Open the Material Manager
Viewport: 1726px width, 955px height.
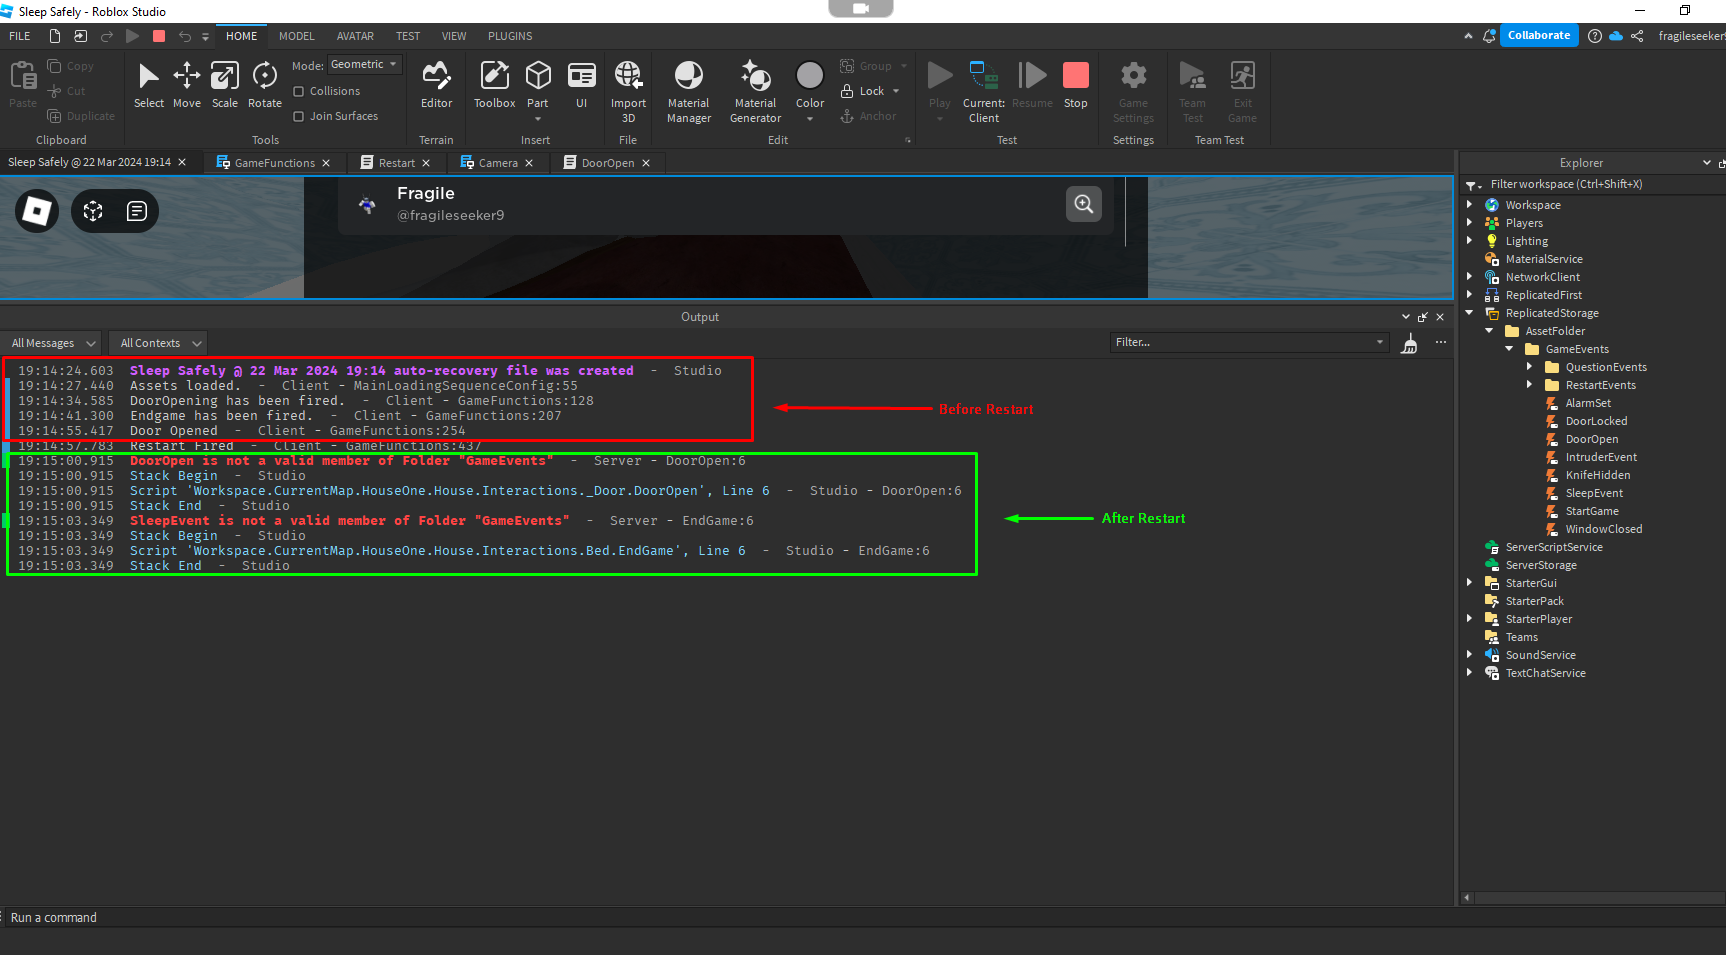pyautogui.click(x=688, y=88)
